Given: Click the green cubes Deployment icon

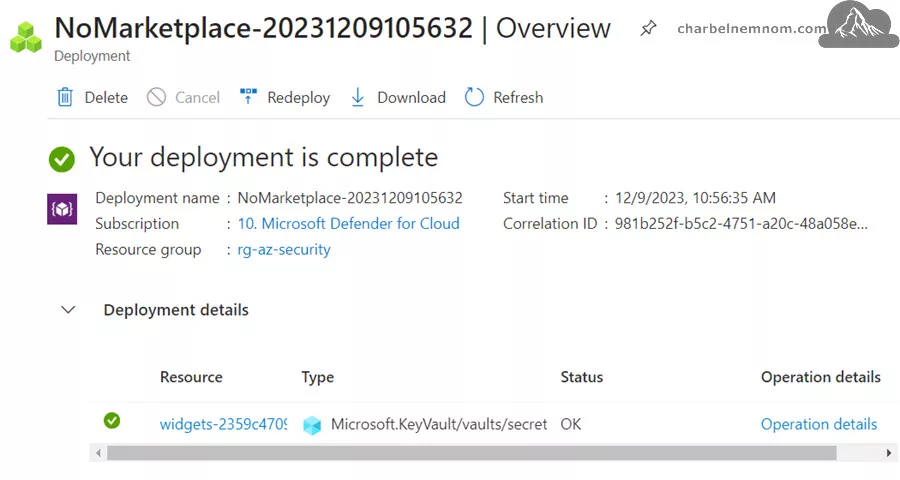Looking at the screenshot, I should [26, 37].
